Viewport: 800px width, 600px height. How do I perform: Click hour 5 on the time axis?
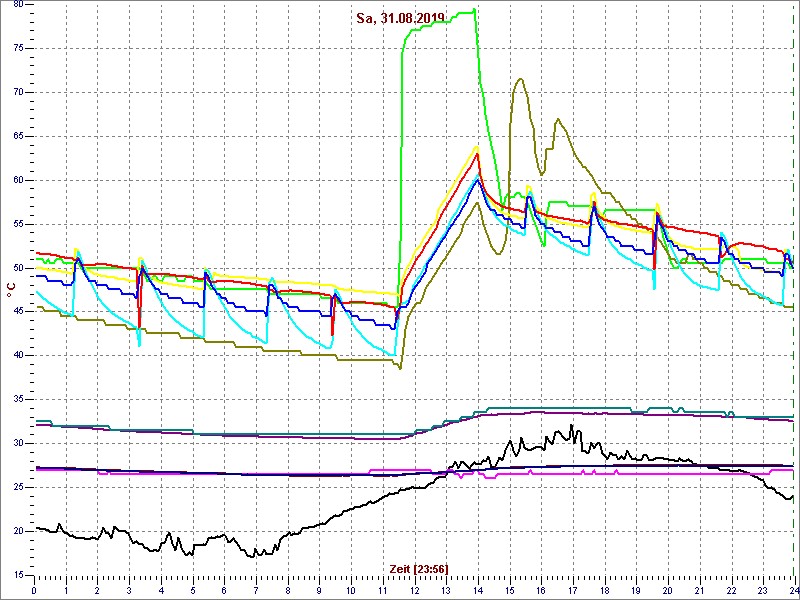pos(193,590)
